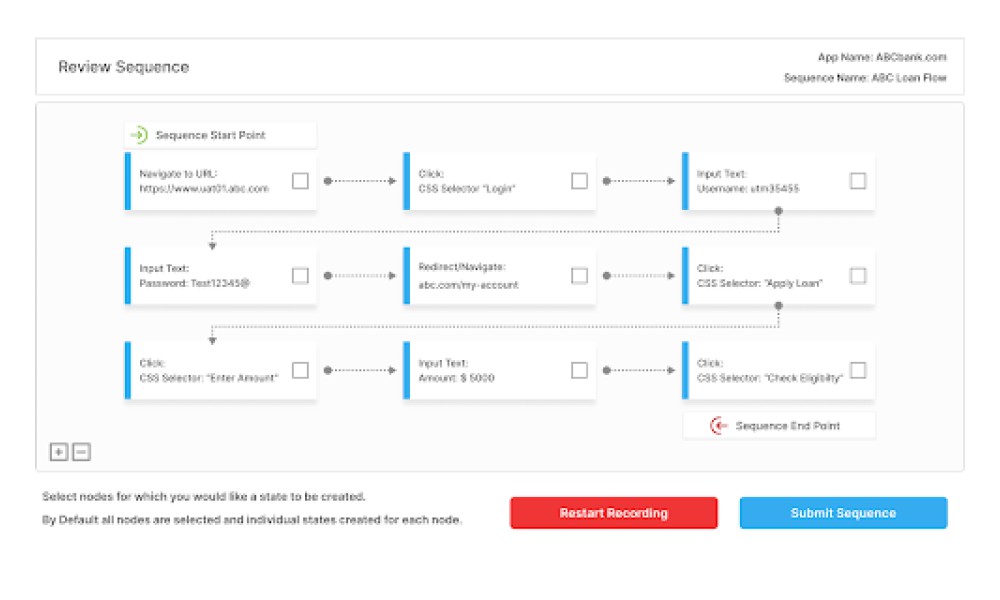Select the Redirect/Navigate my-account node checkbox
The width and height of the screenshot is (1000, 600).
pyautogui.click(x=579, y=275)
